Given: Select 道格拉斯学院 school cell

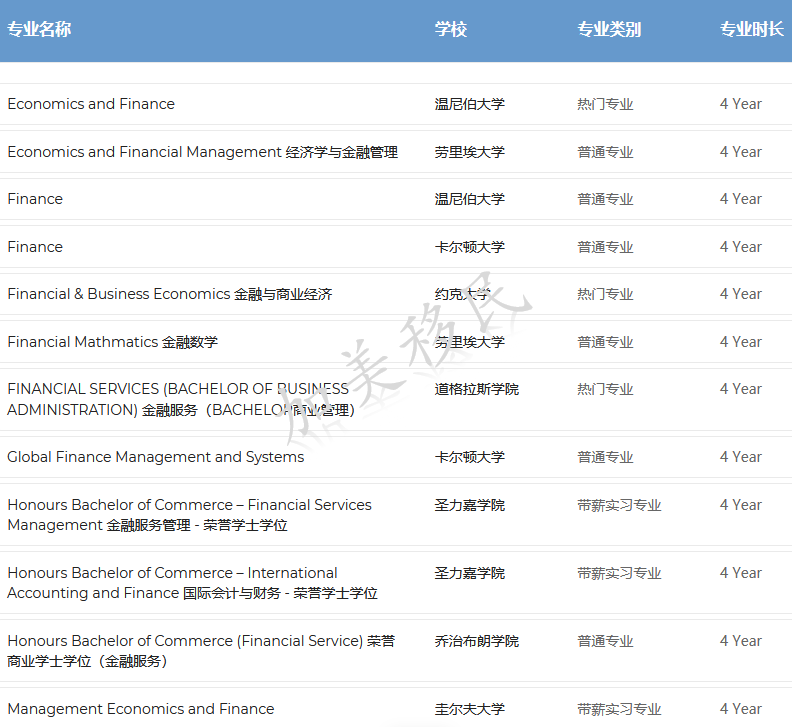Looking at the screenshot, I should coord(477,389).
